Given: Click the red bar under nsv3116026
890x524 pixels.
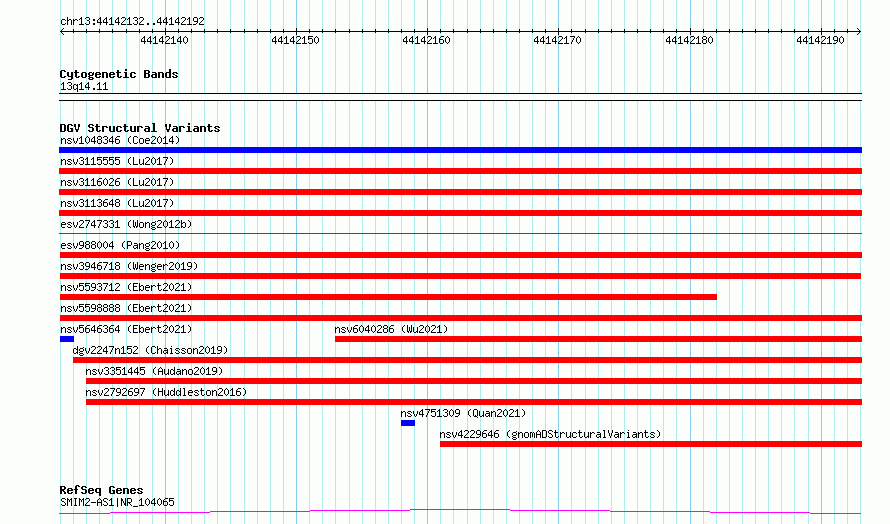Looking at the screenshot, I should tap(460, 192).
